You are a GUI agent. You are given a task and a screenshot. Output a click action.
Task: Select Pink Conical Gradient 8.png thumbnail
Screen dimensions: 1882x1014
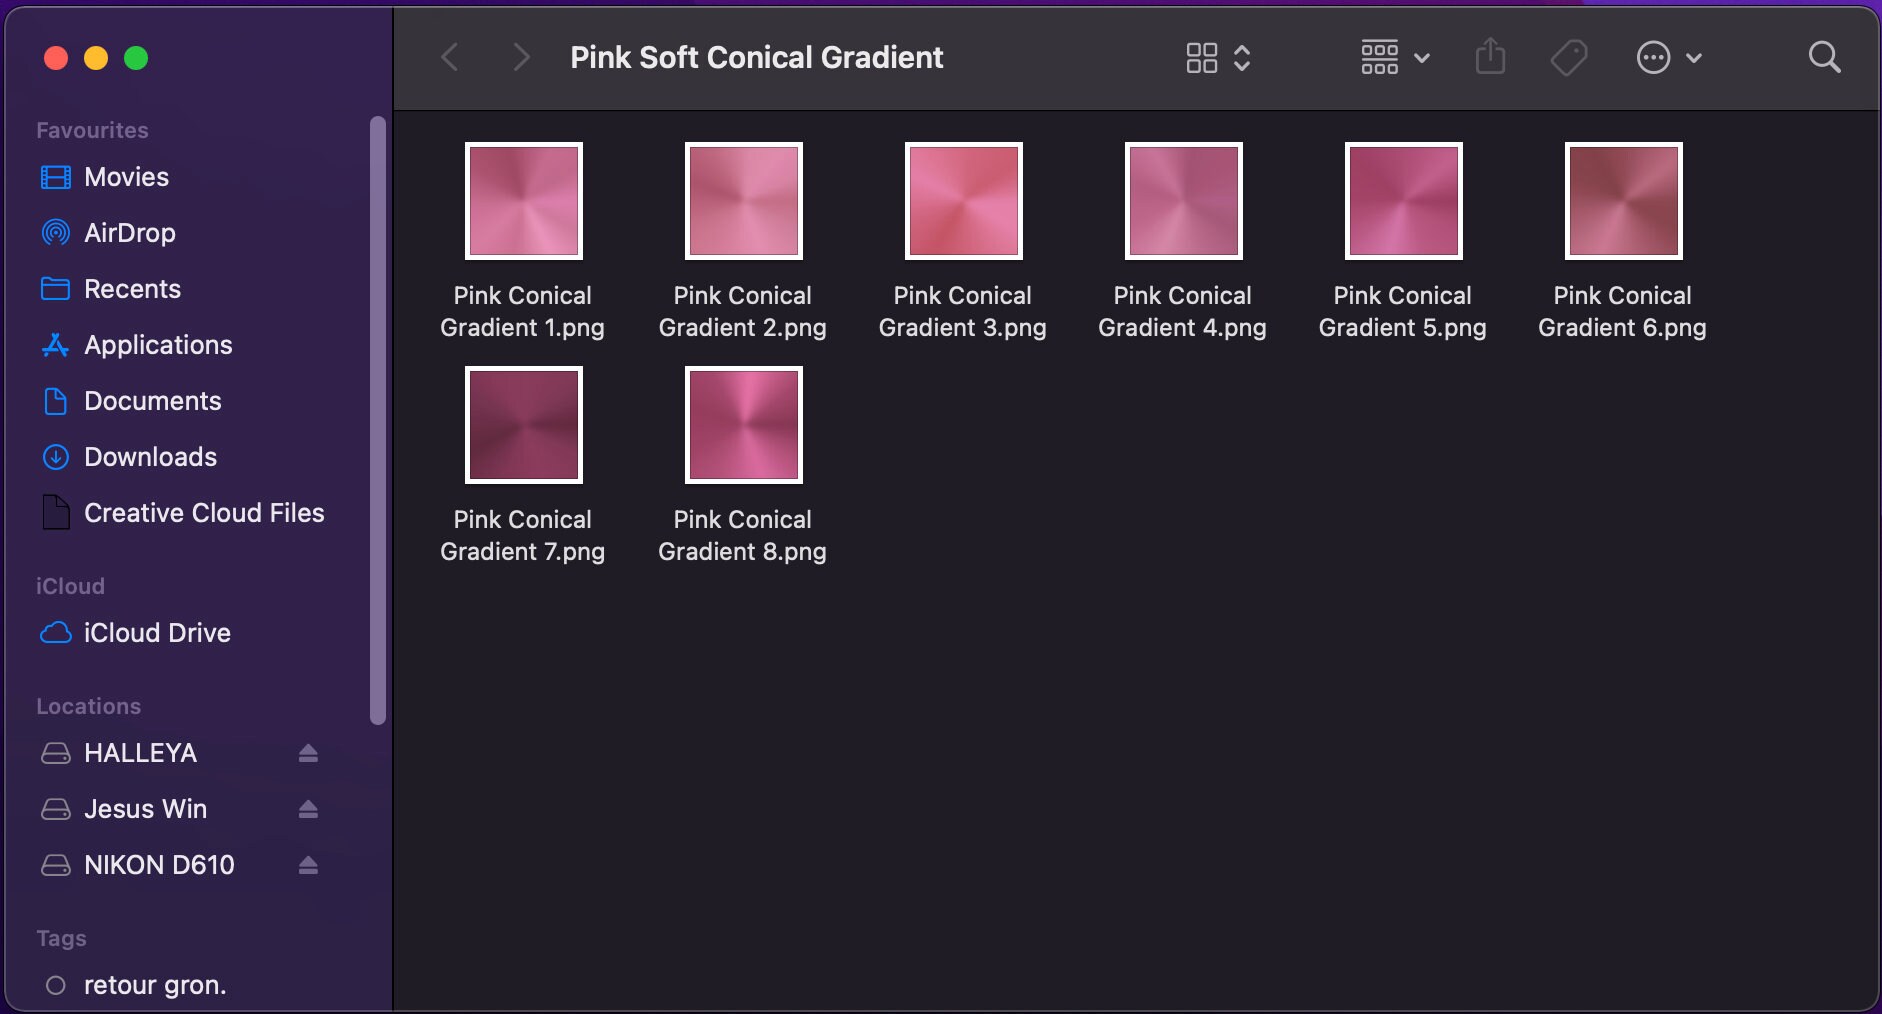744,425
